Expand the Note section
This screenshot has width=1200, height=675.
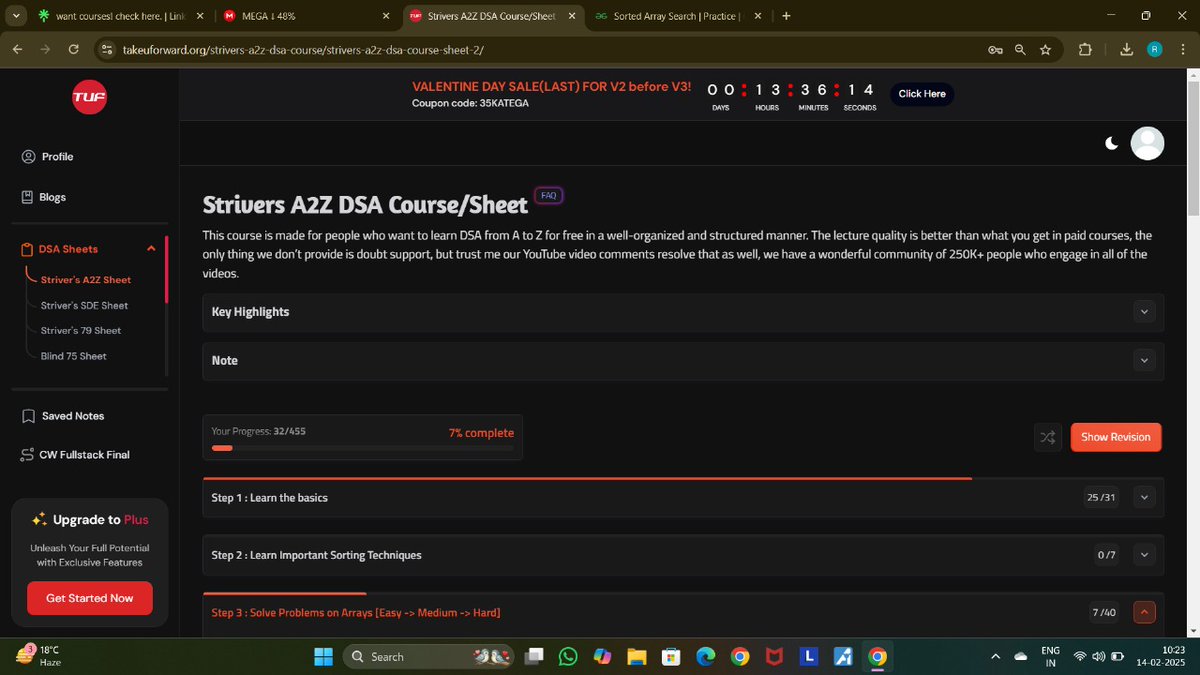coord(1145,360)
